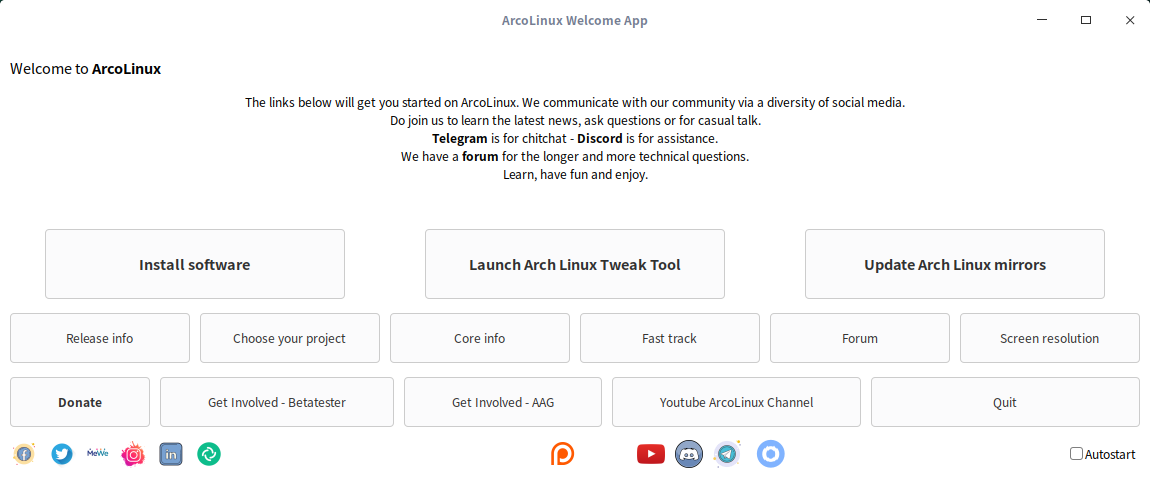Click the Discord icon

pos(689,454)
